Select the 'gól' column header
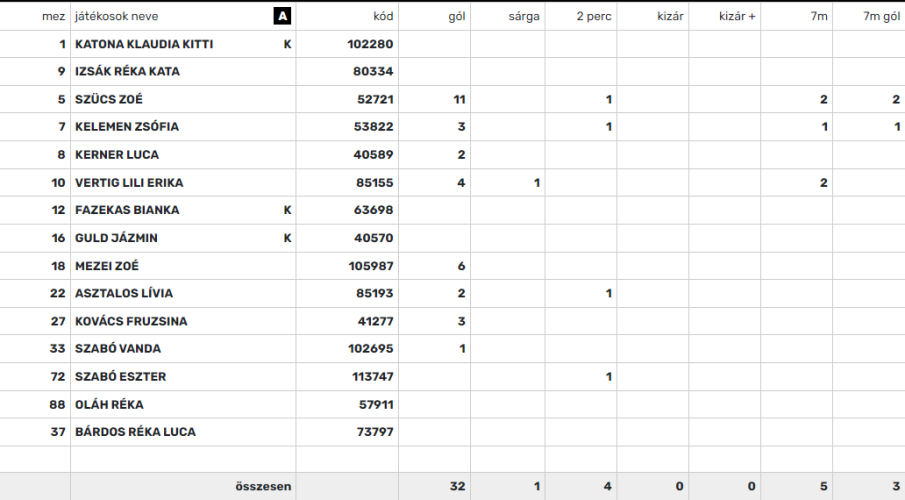Viewport: 905px width, 500px height. tap(457, 16)
